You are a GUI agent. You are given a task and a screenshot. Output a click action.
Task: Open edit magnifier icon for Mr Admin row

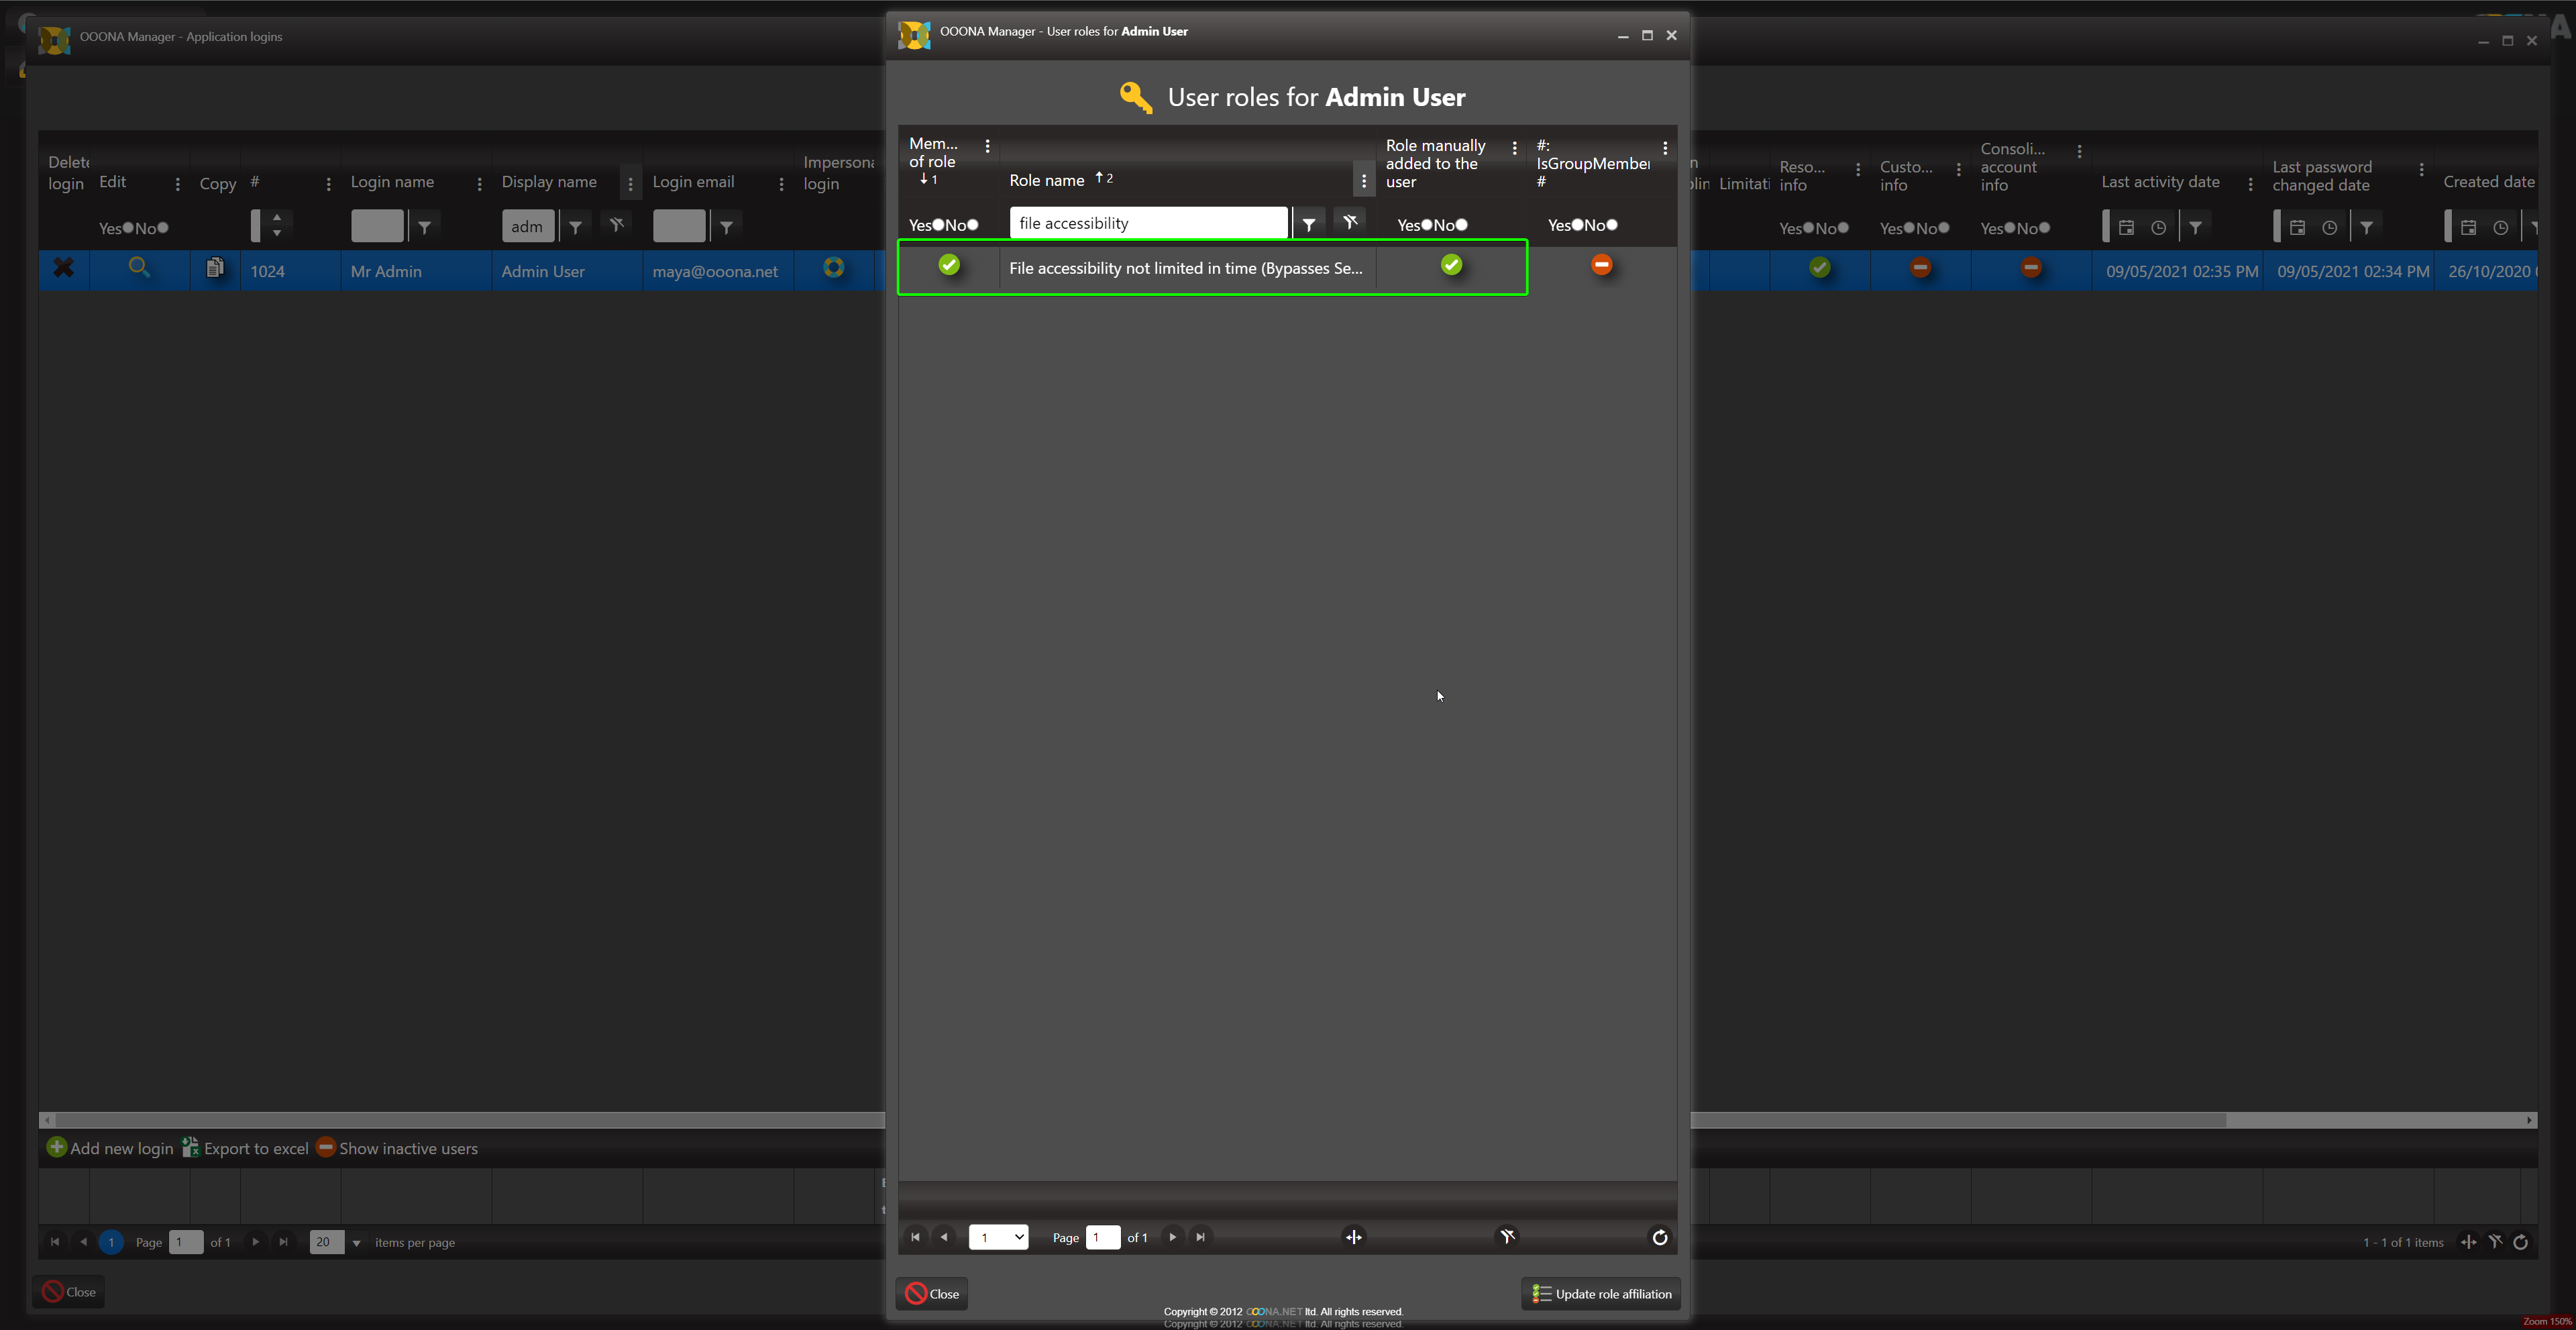tap(139, 267)
